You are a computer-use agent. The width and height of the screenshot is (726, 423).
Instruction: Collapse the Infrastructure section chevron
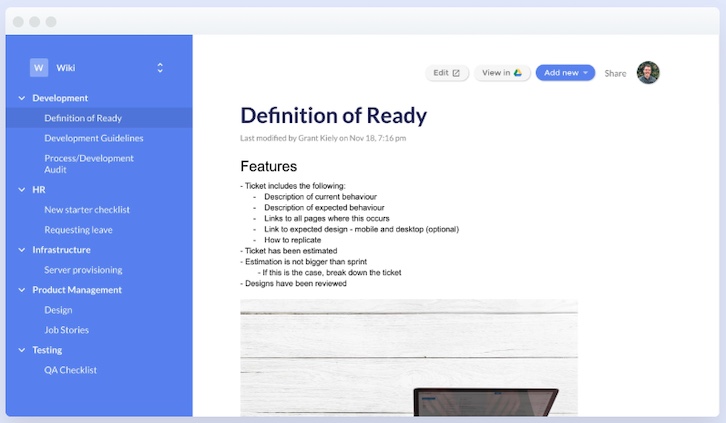pos(21,250)
